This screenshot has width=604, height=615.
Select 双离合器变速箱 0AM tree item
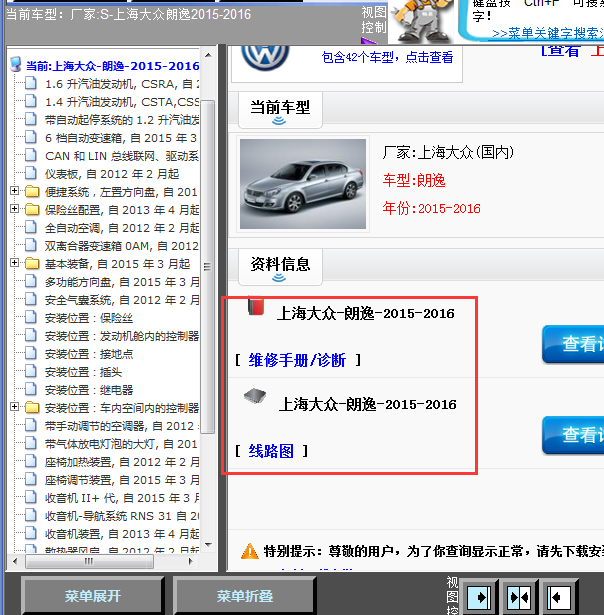coord(122,246)
